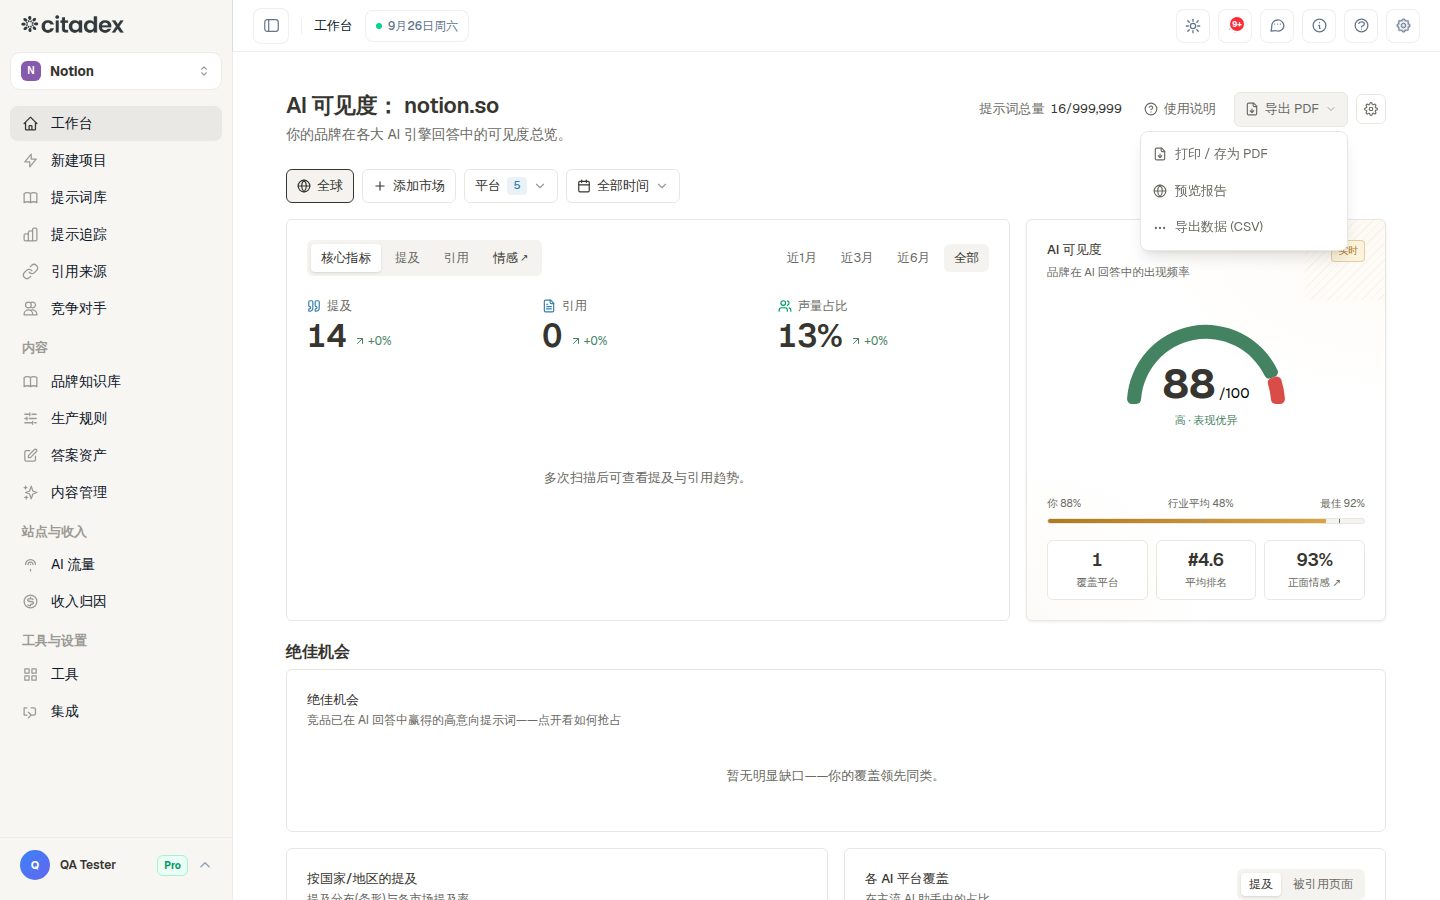The image size is (1440, 900).
Task: Click the 正面情感 93% card
Action: (x=1314, y=570)
